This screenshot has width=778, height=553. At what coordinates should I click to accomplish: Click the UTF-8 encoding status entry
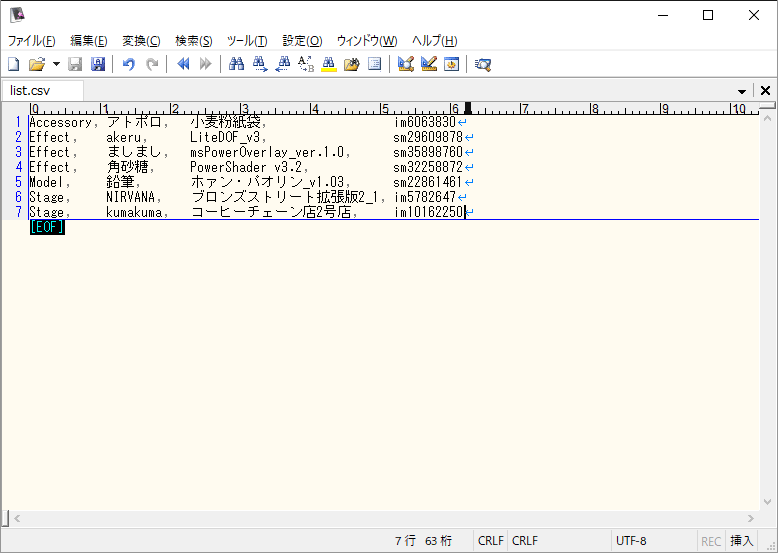click(x=631, y=541)
